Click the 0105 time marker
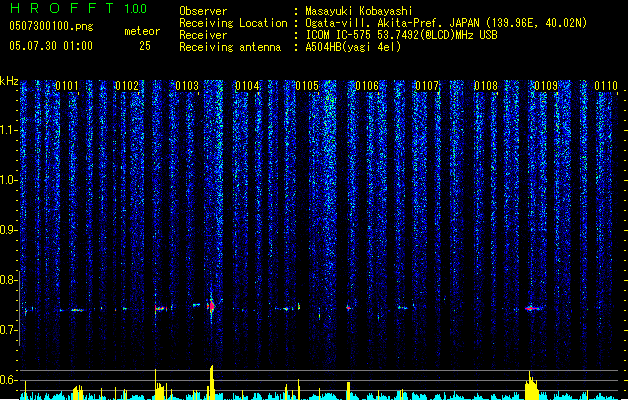This screenshot has height=400, width=629. [x=307, y=85]
